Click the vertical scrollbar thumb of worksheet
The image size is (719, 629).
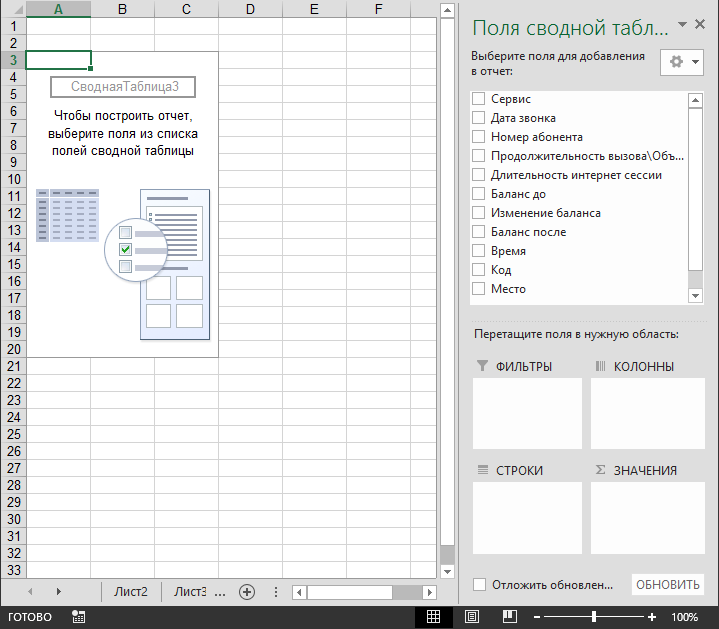[x=447, y=281]
